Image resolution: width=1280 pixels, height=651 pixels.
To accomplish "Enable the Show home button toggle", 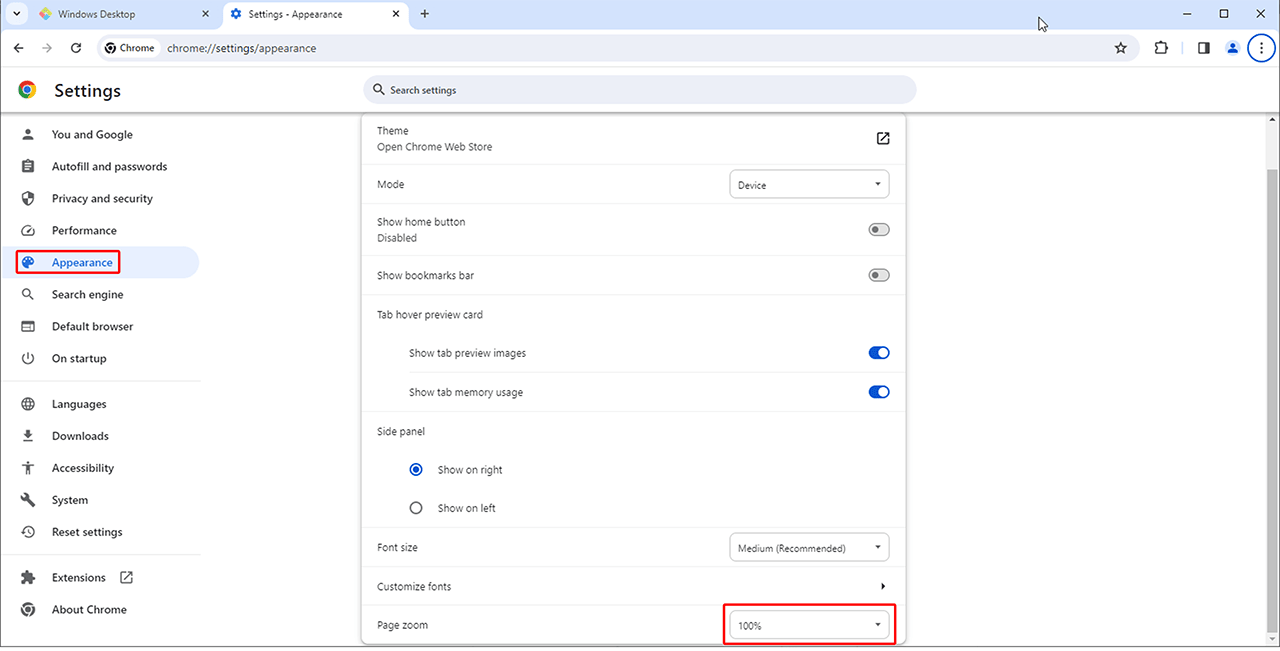I will tap(878, 230).
